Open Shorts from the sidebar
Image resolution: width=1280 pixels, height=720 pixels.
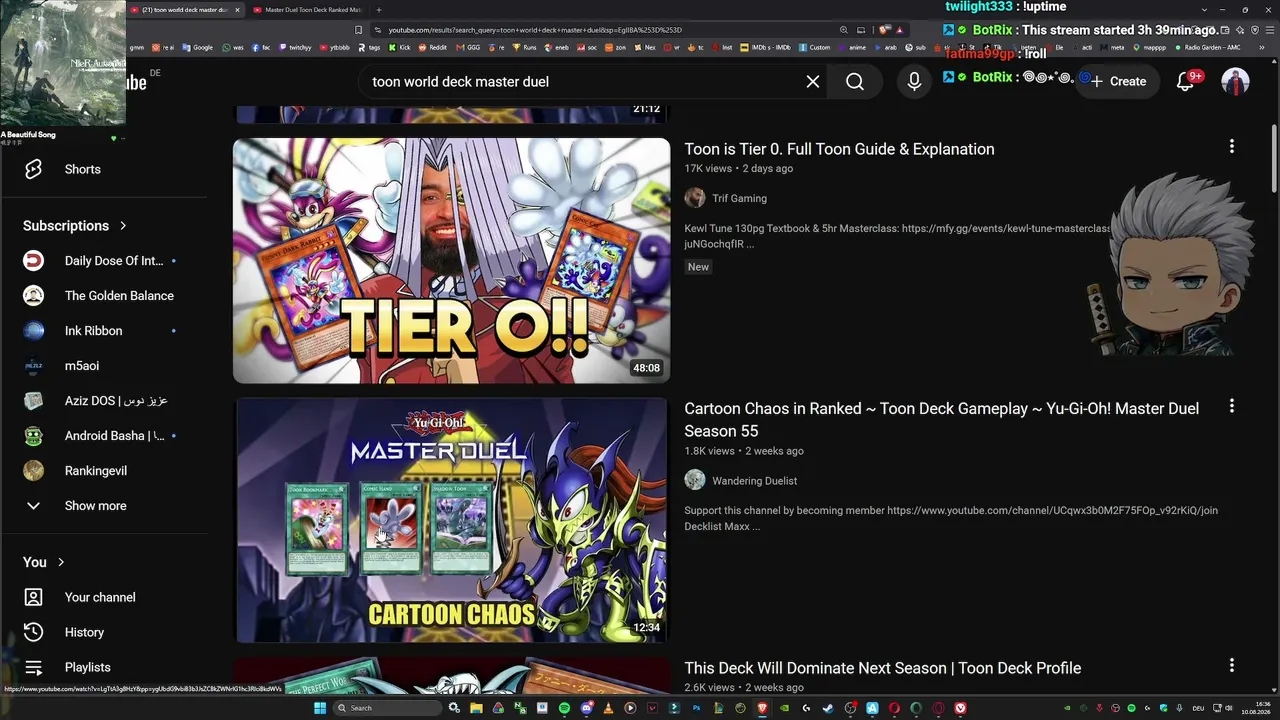[82, 169]
